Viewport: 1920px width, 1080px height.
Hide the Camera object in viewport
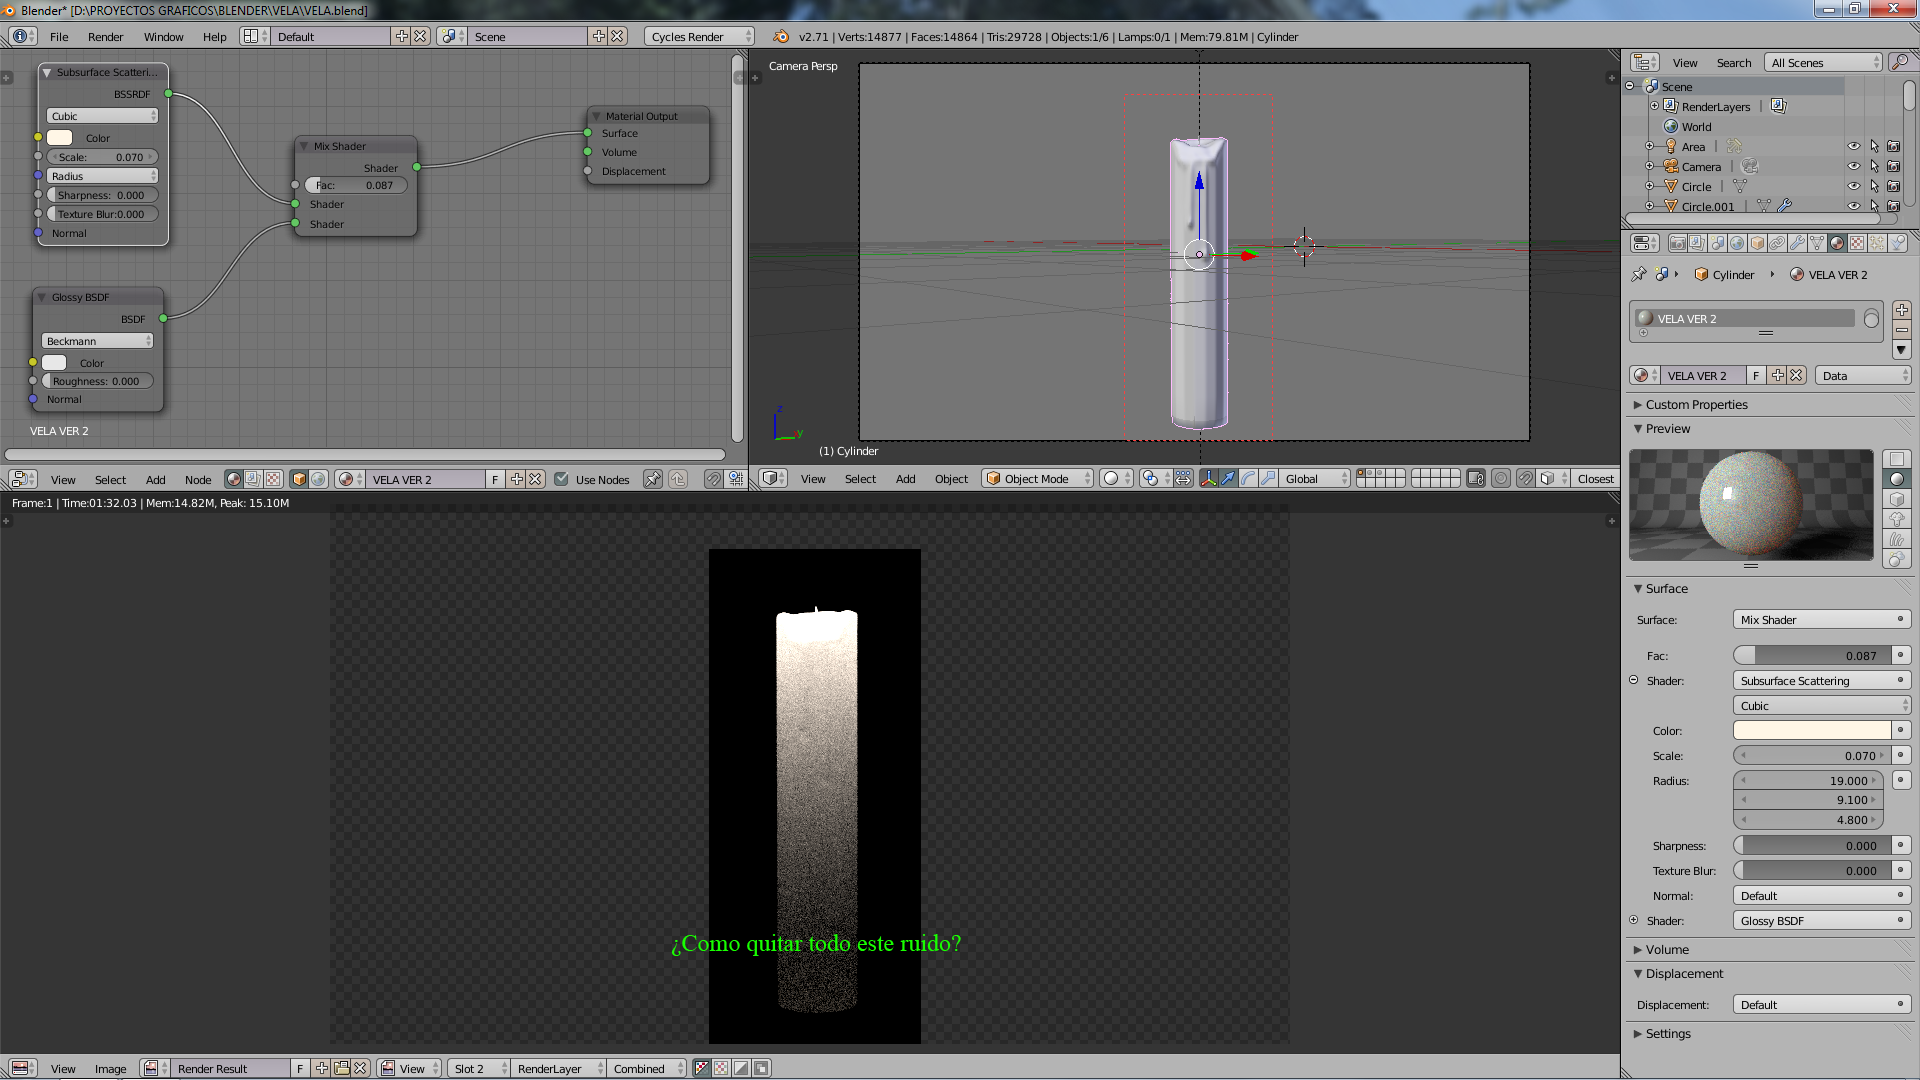click(x=1853, y=167)
